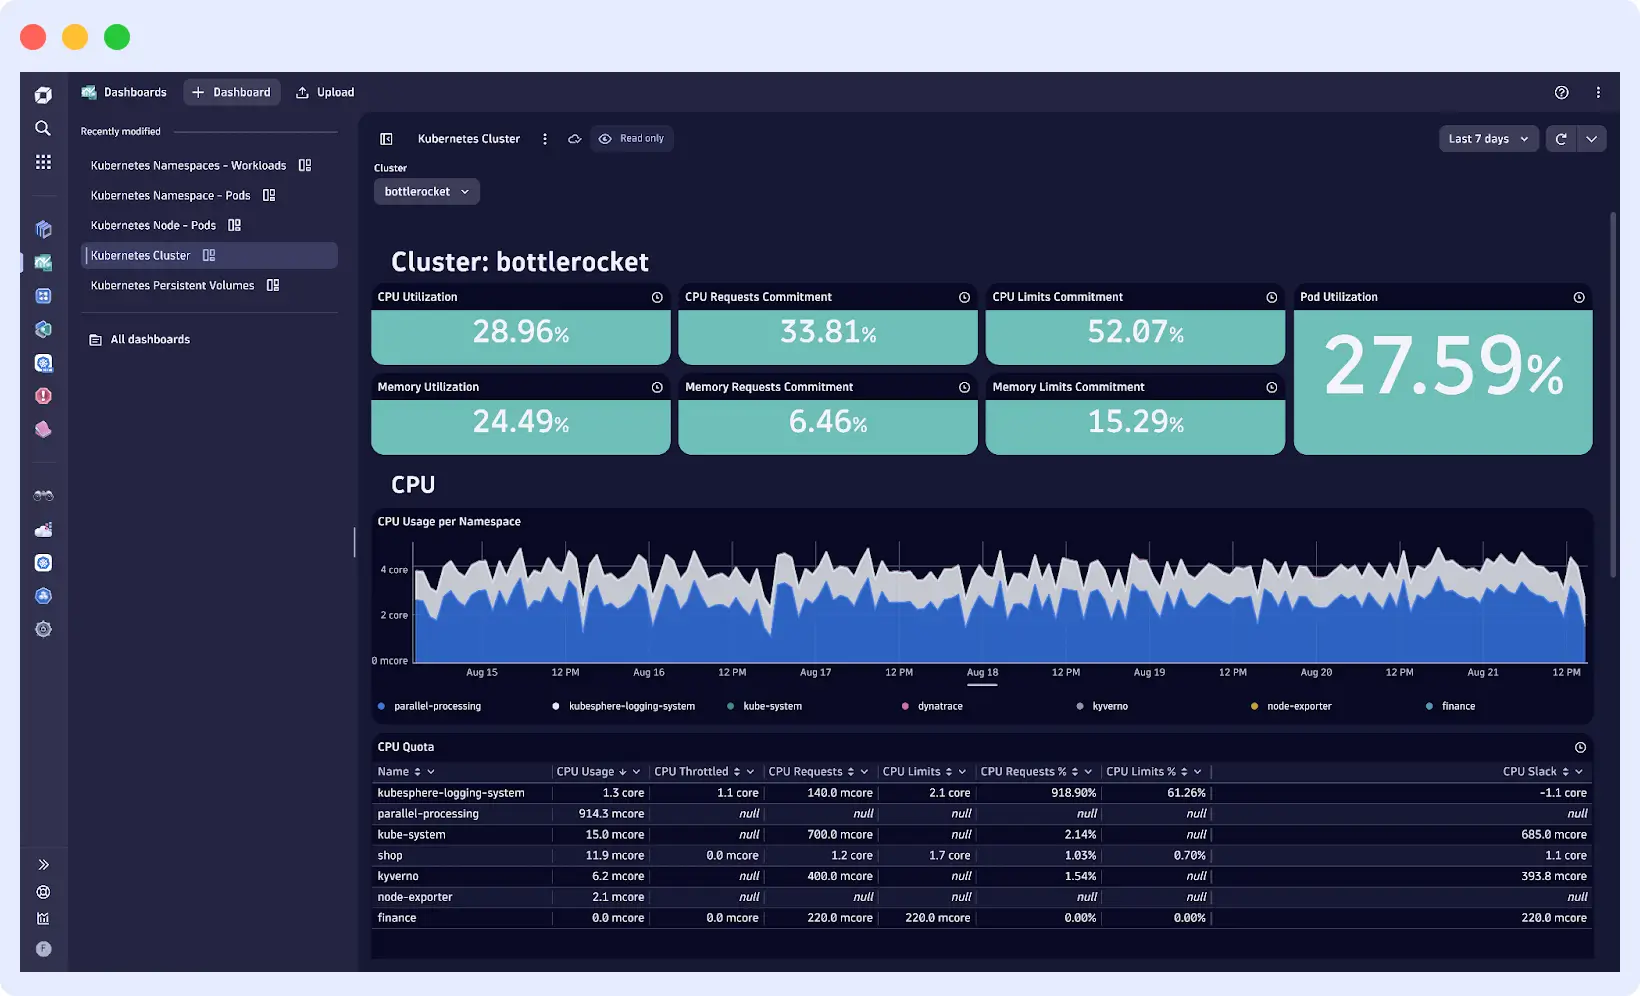Image resolution: width=1640 pixels, height=996 pixels.
Task: Open the Dashboards panel icon
Action: click(42, 263)
